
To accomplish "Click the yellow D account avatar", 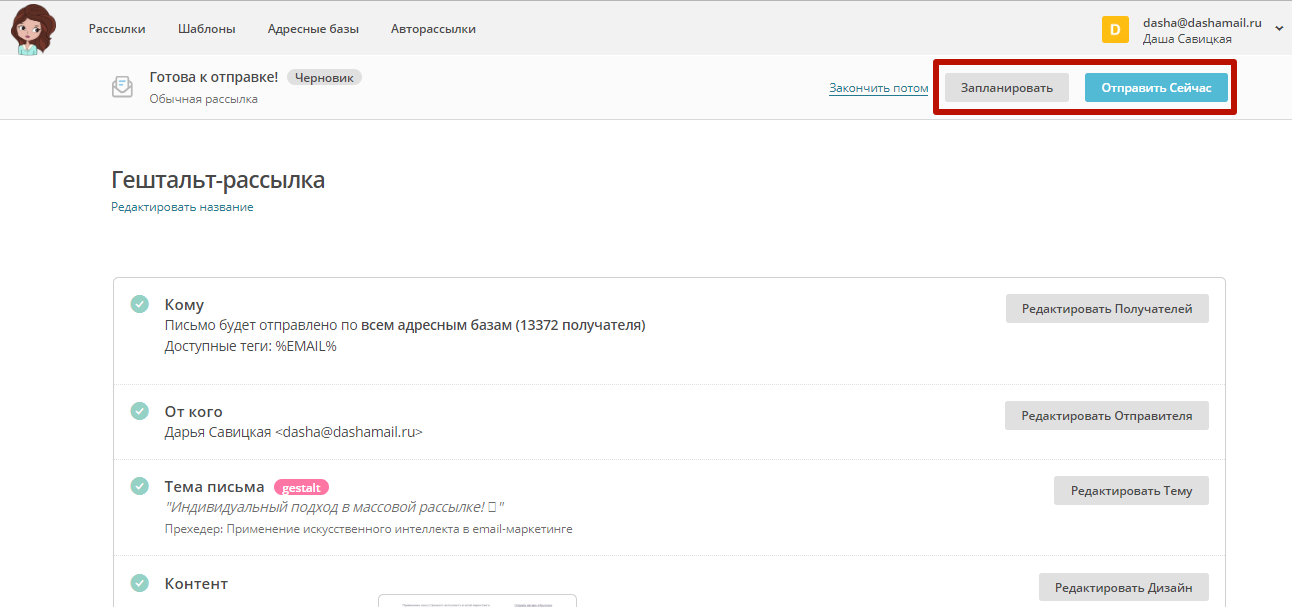I will [1115, 30].
